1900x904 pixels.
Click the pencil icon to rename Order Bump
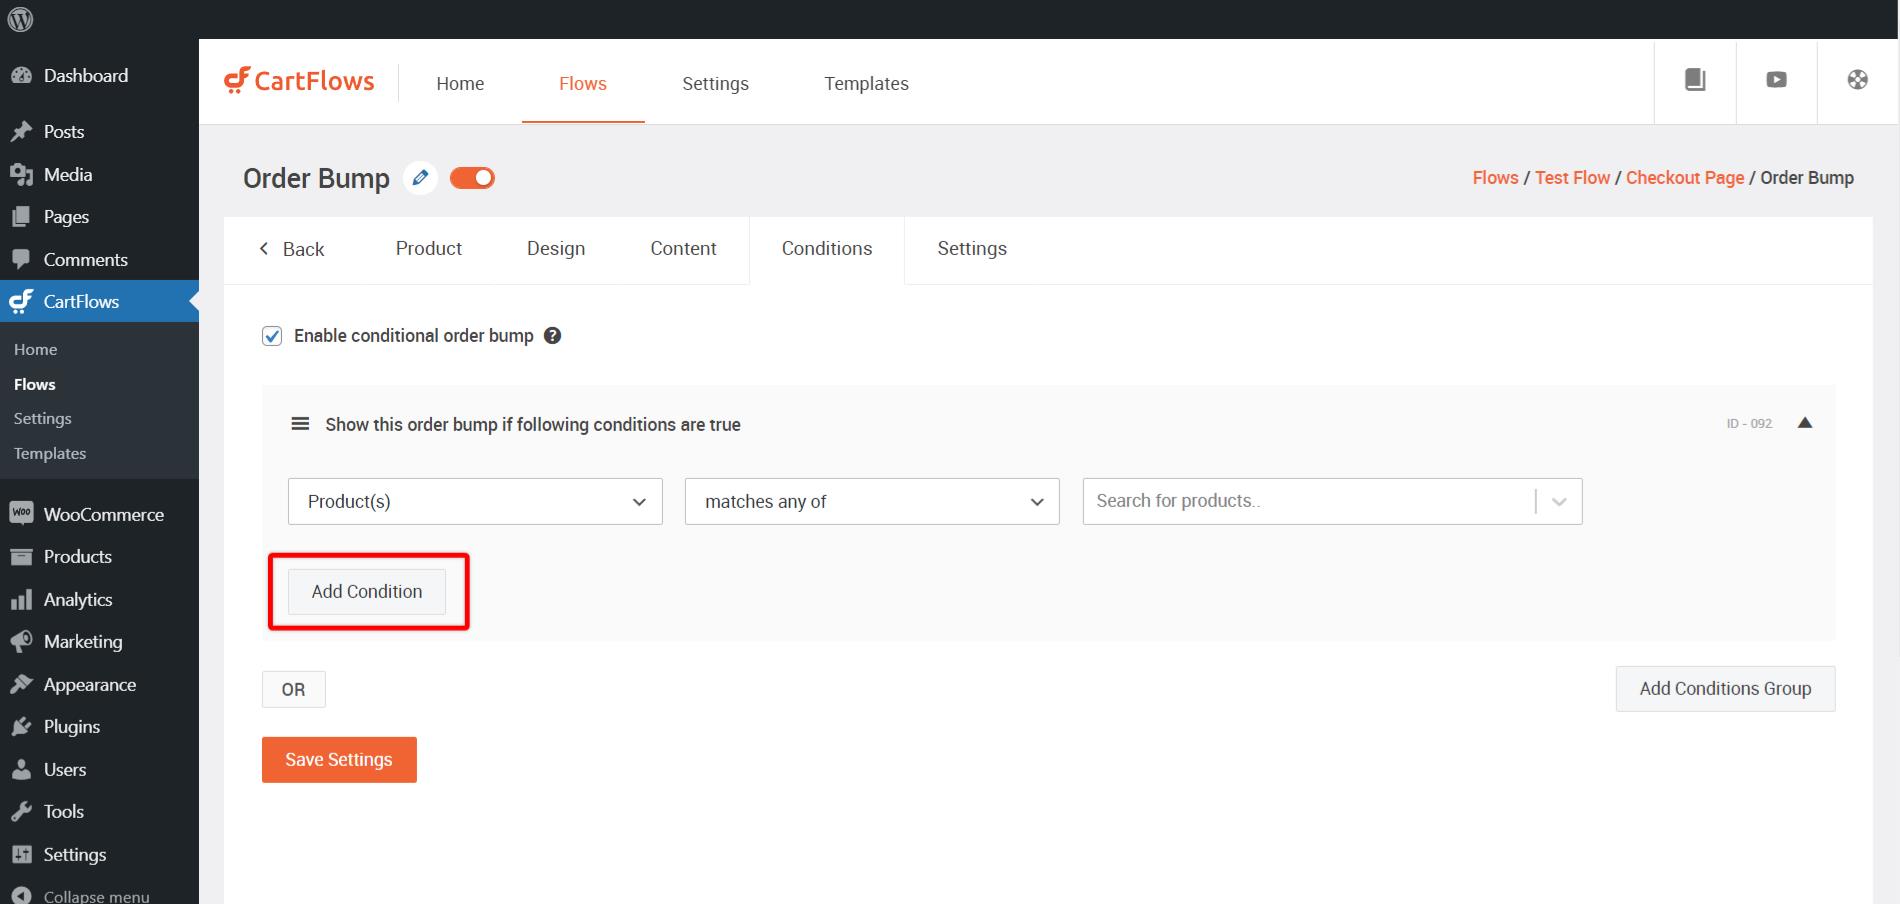[420, 178]
